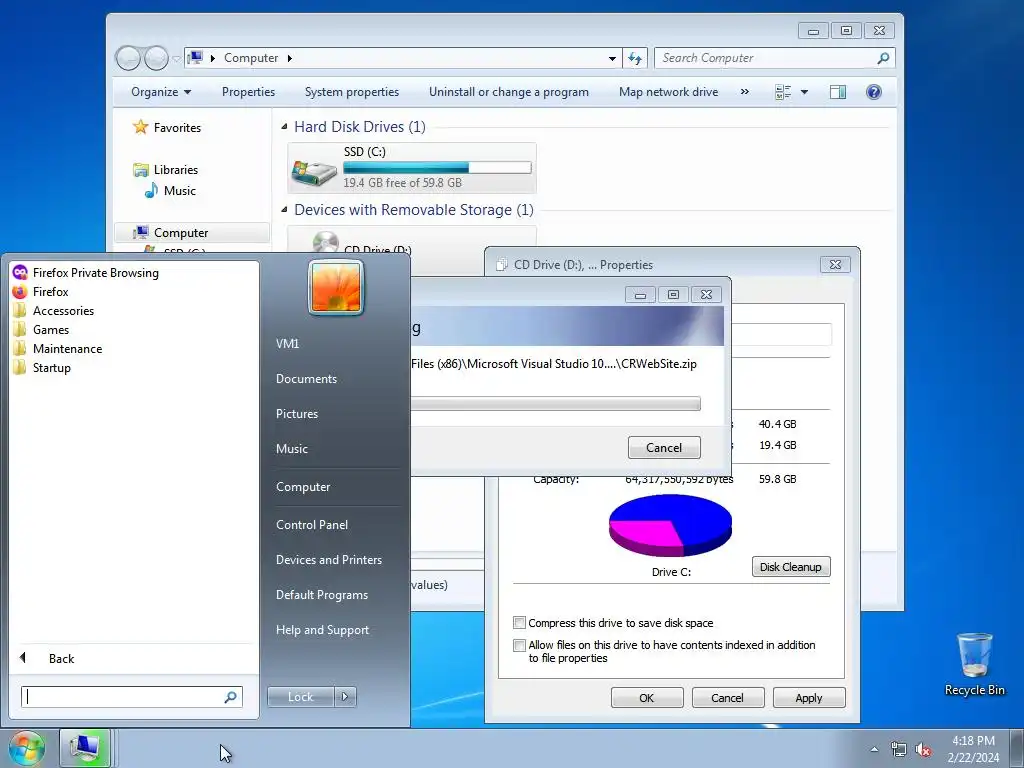Screen dimensions: 1024x768
Task: Select Libraries in the navigation pane
Action: (x=166, y=170)
